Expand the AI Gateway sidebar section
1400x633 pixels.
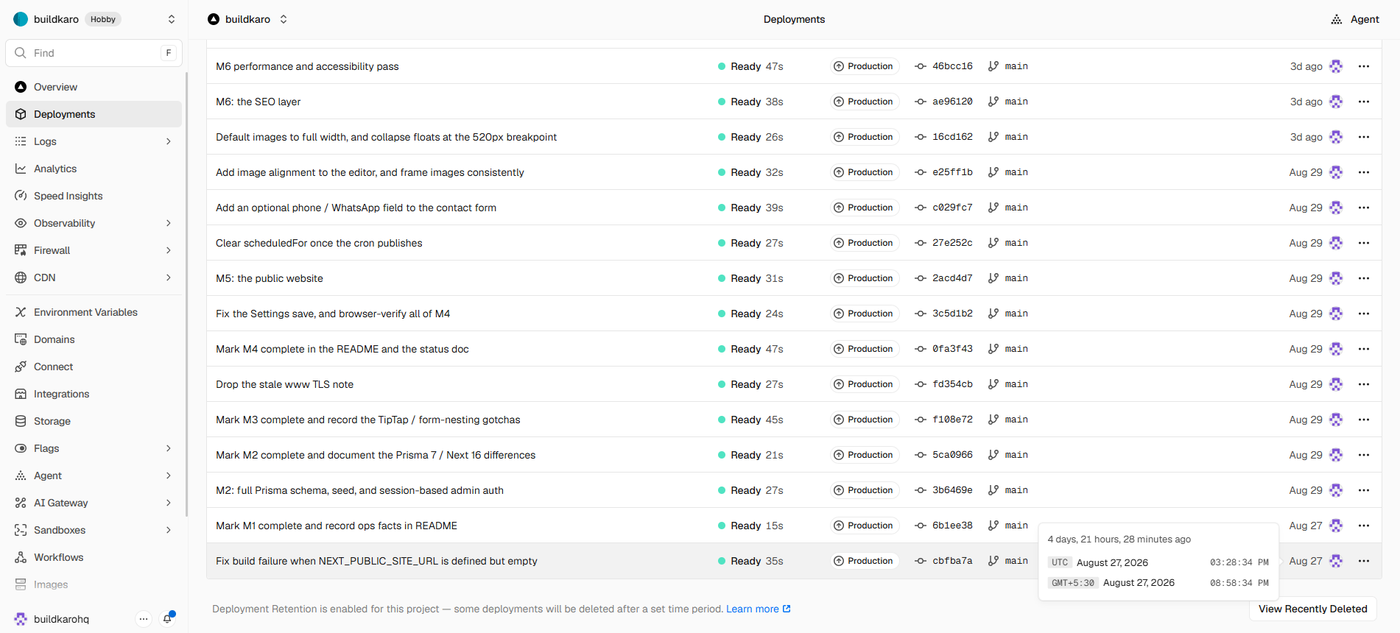[168, 503]
